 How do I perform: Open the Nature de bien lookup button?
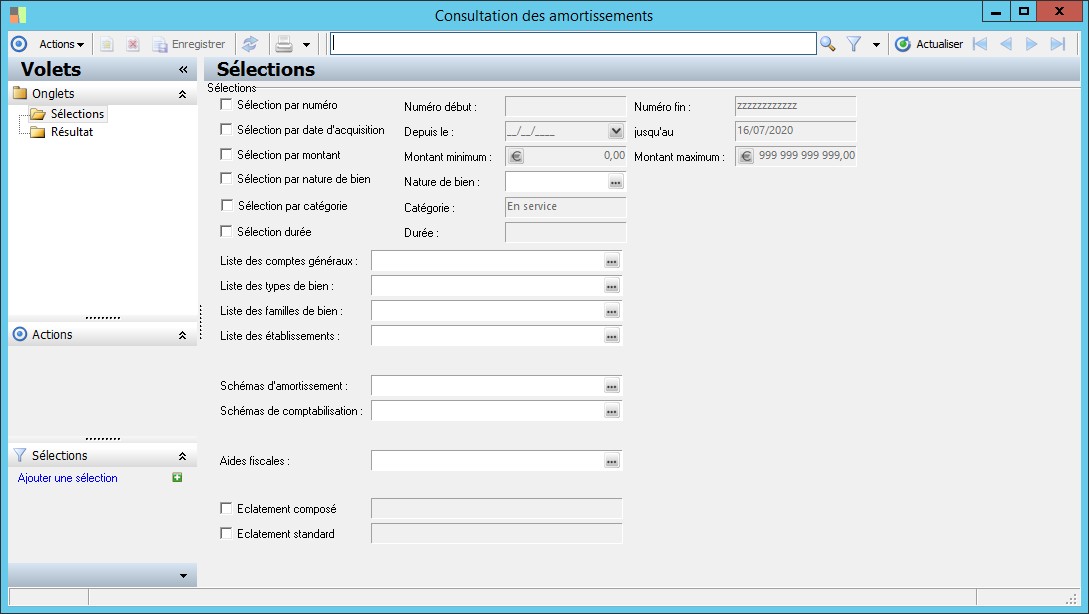click(x=615, y=182)
